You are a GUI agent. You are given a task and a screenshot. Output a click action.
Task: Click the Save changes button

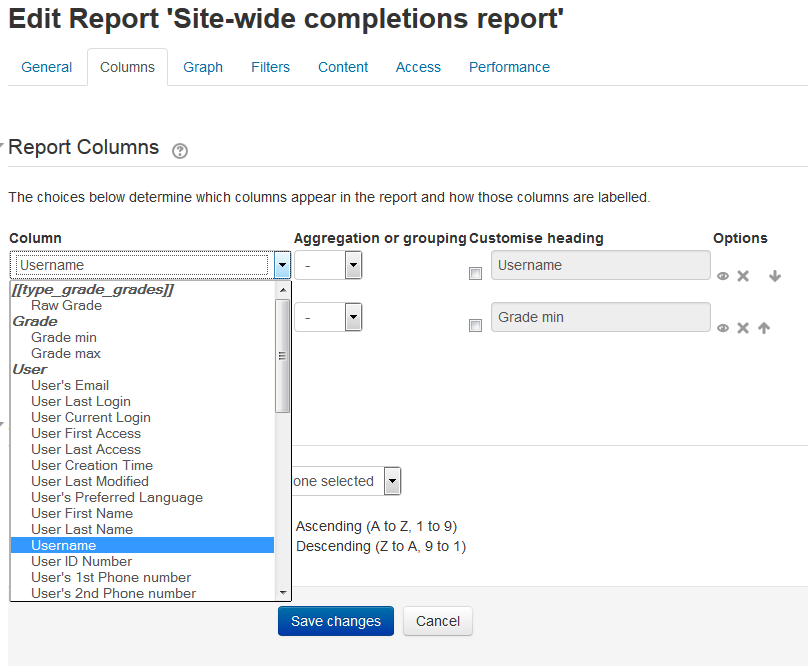(336, 621)
